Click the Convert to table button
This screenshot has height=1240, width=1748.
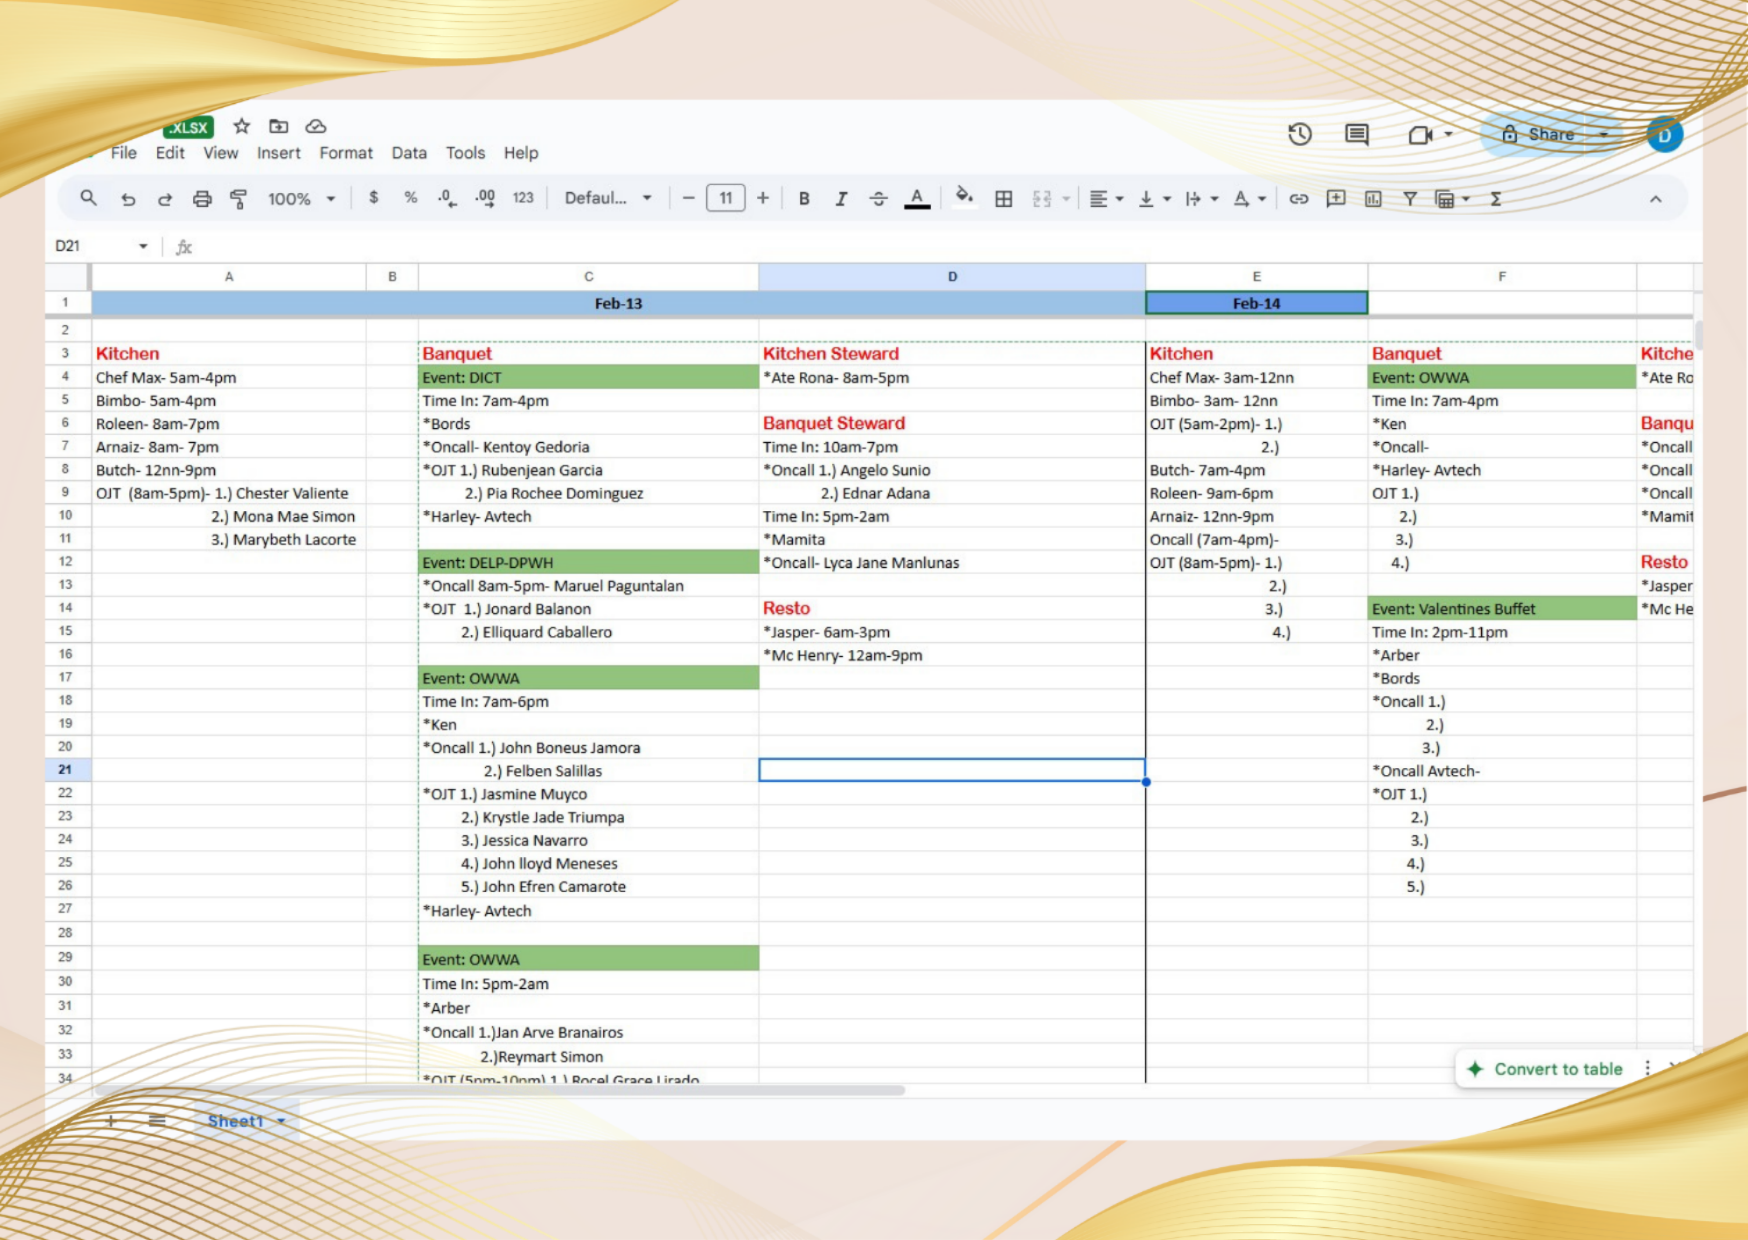[1547, 1069]
